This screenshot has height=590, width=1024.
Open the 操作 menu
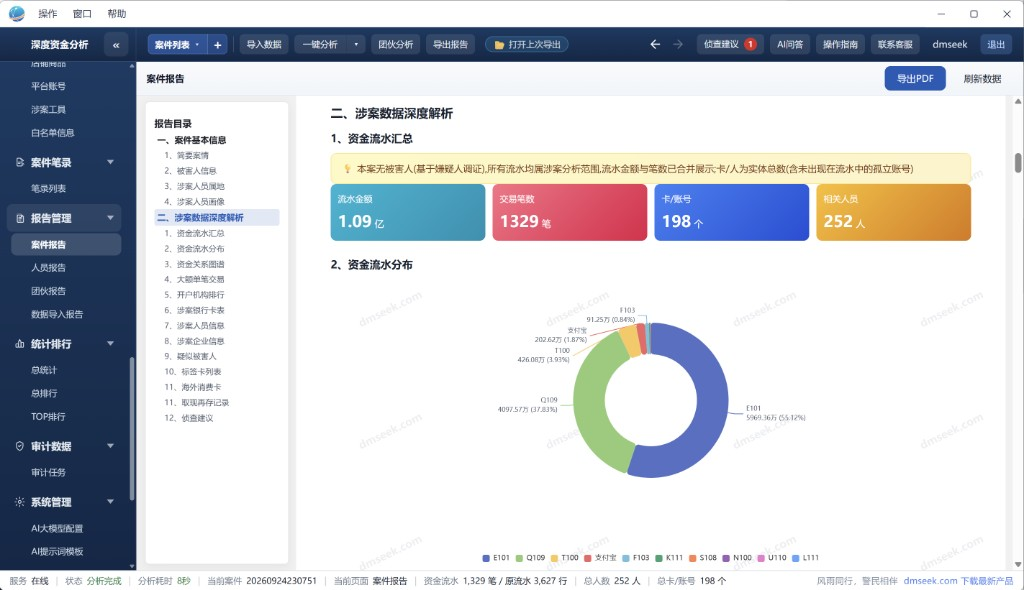point(48,14)
